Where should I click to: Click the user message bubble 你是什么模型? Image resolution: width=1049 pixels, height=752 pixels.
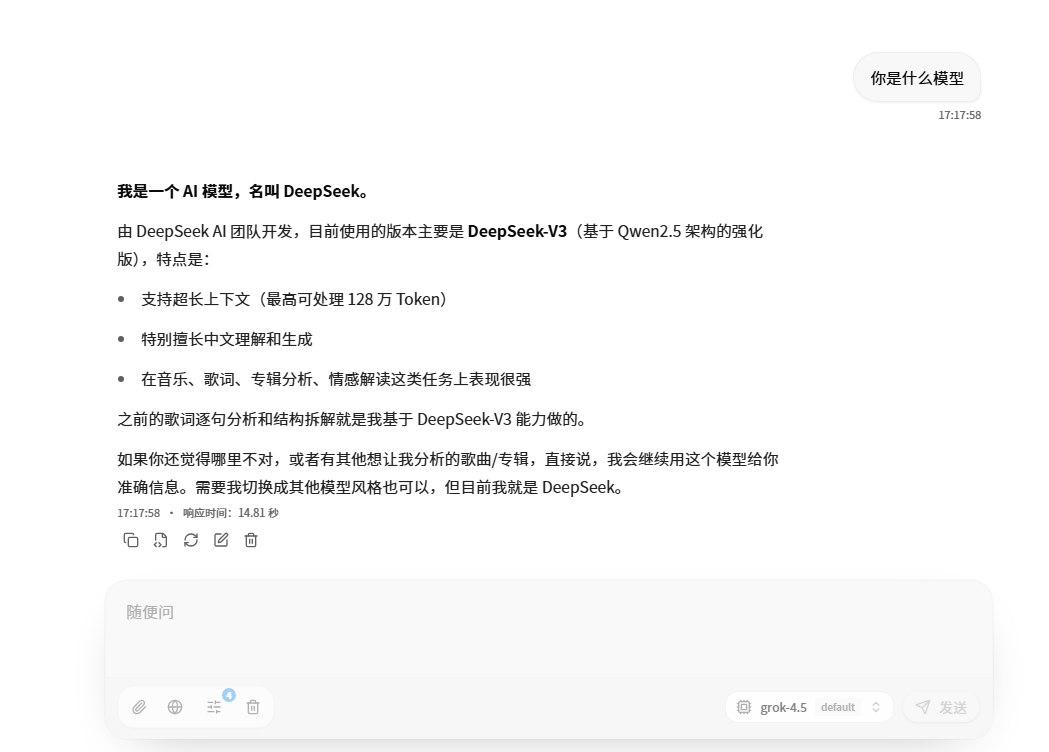point(917,78)
